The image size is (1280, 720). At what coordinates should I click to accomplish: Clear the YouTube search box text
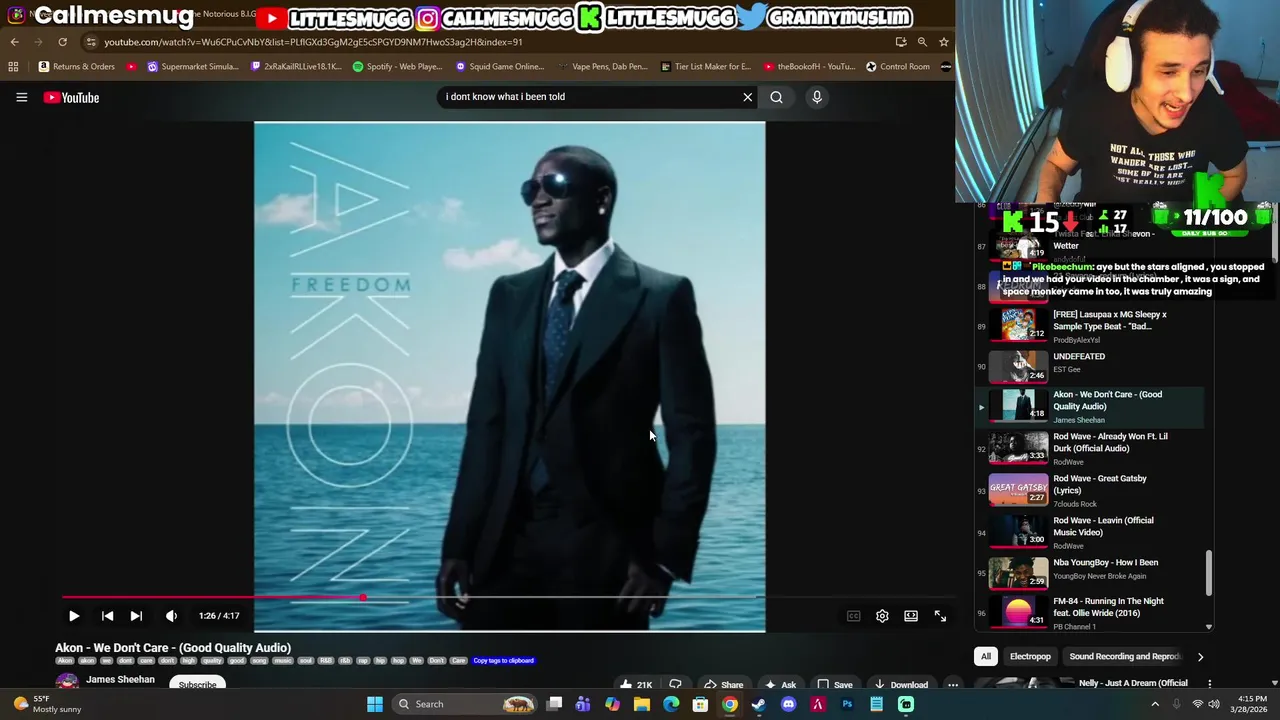pyautogui.click(x=747, y=97)
